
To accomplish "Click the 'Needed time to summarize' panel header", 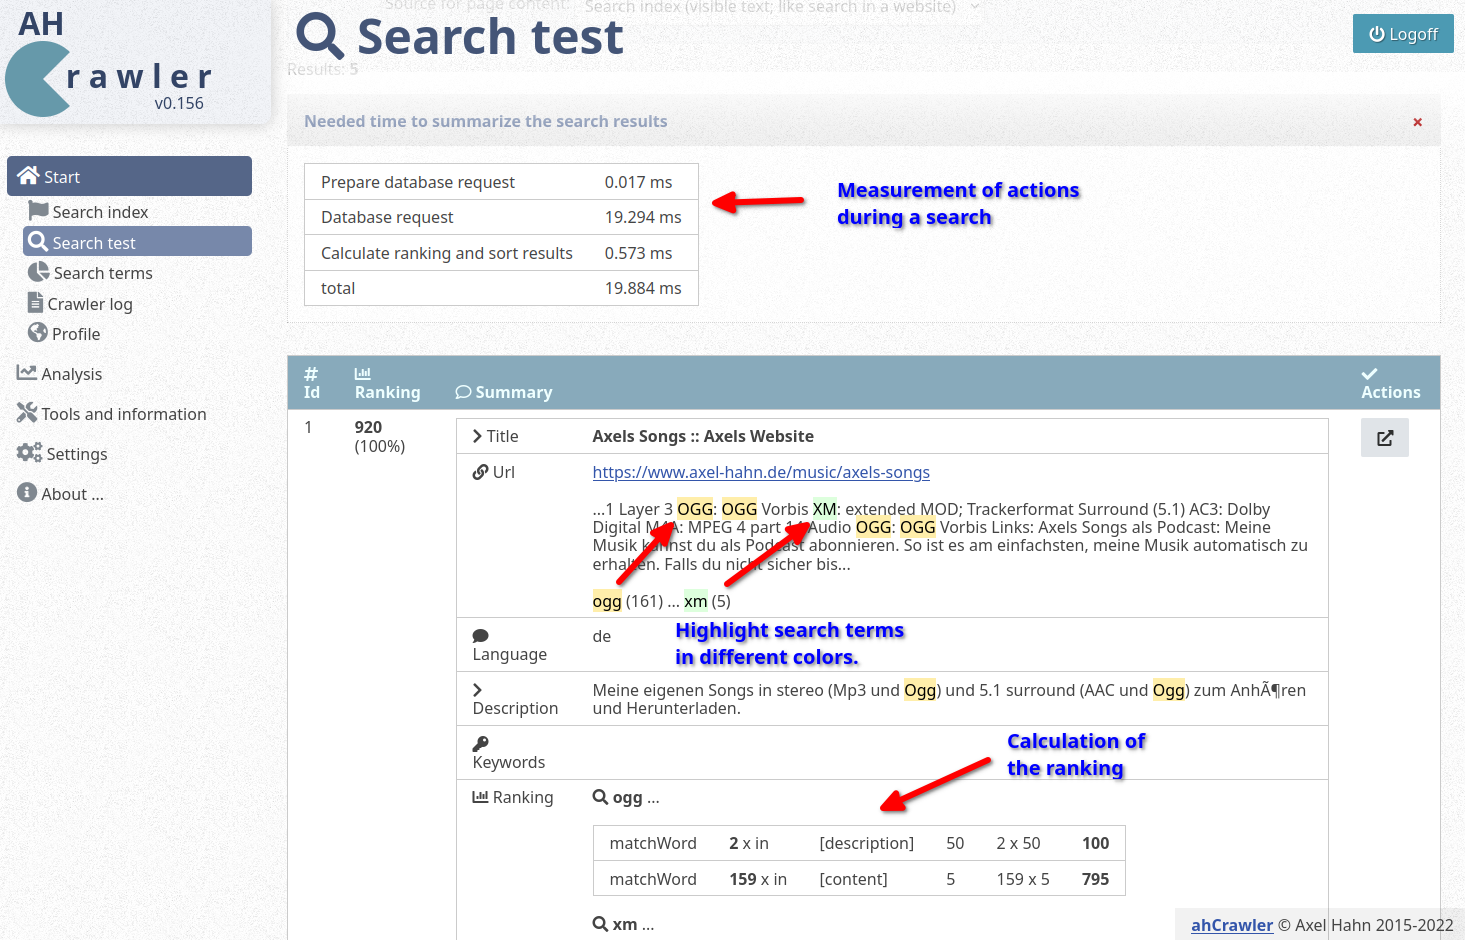I will click(864, 121).
